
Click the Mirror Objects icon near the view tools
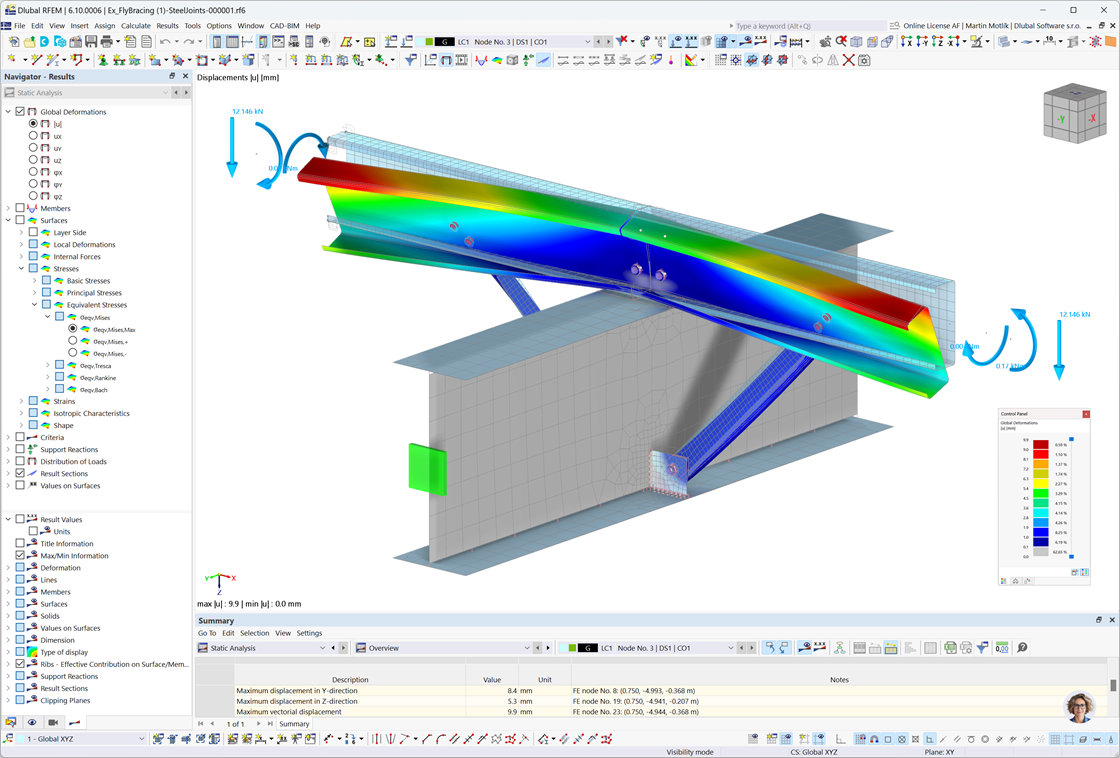[832, 61]
